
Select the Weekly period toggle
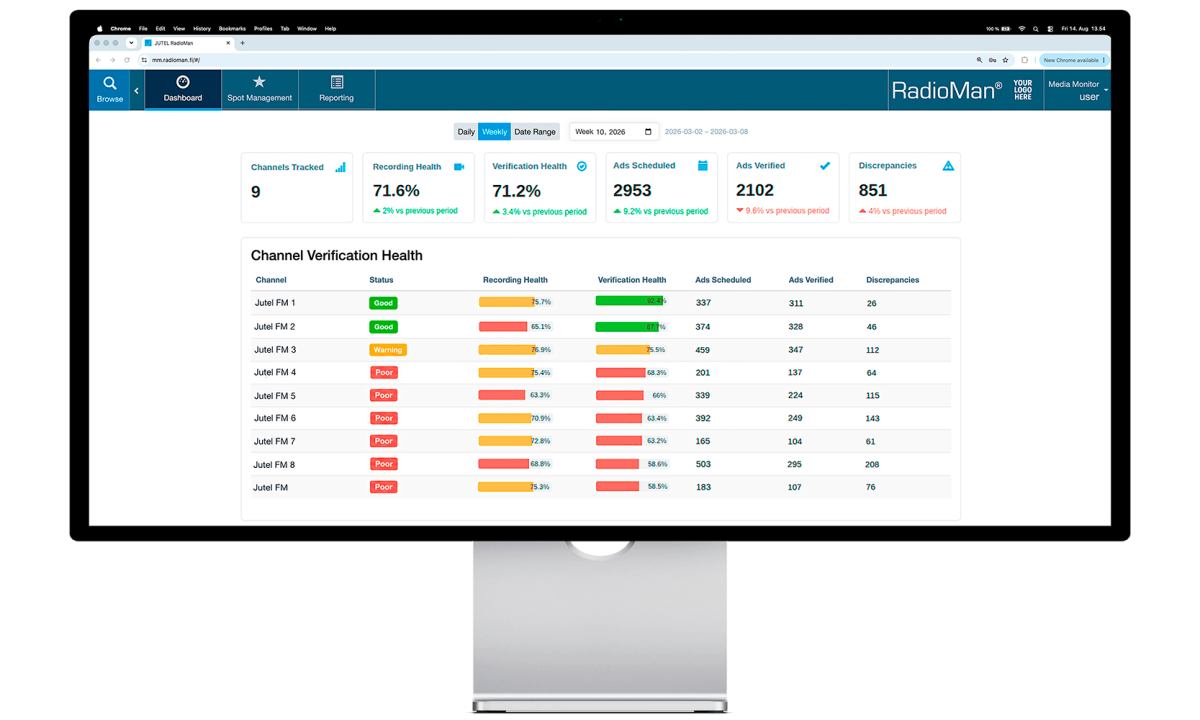click(x=495, y=132)
